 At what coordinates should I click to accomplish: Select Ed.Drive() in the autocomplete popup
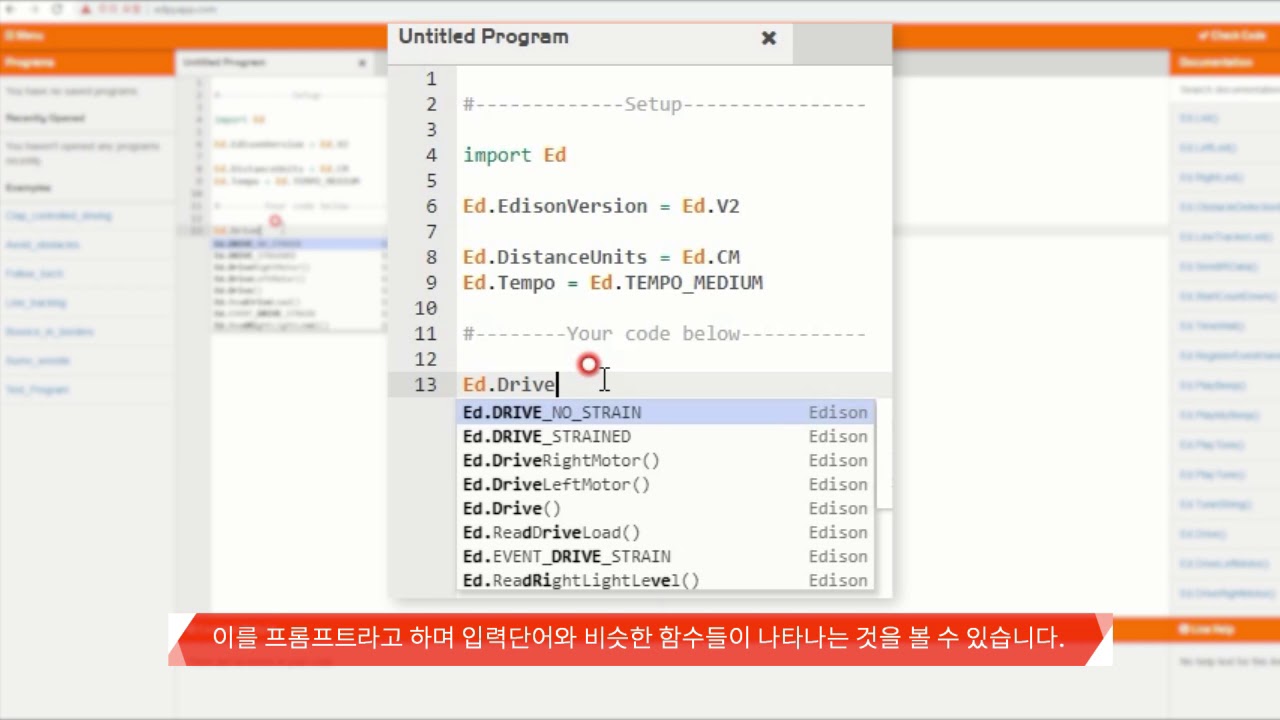665,508
